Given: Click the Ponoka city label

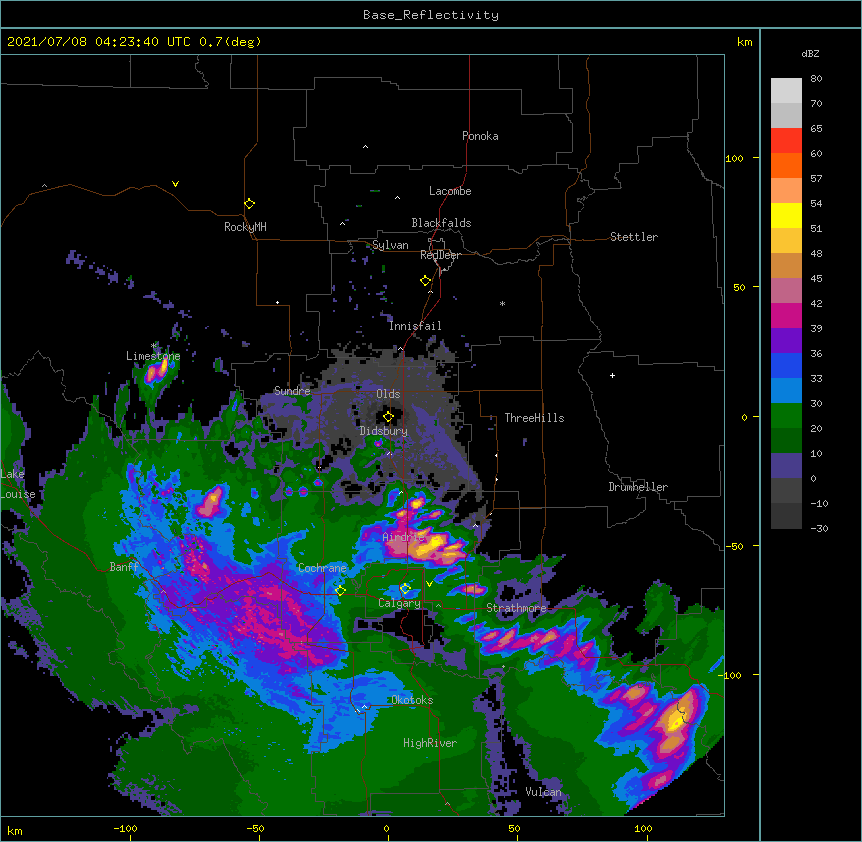Looking at the screenshot, I should [480, 136].
